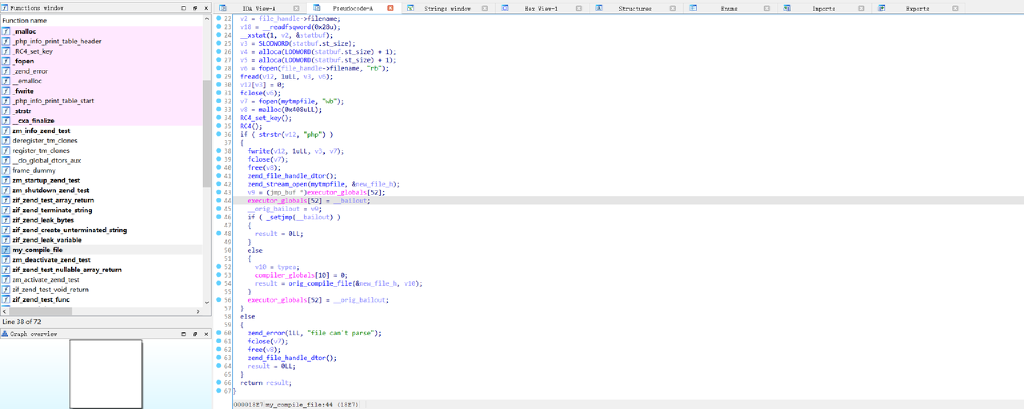Float the Functions window panel

point(193,7)
